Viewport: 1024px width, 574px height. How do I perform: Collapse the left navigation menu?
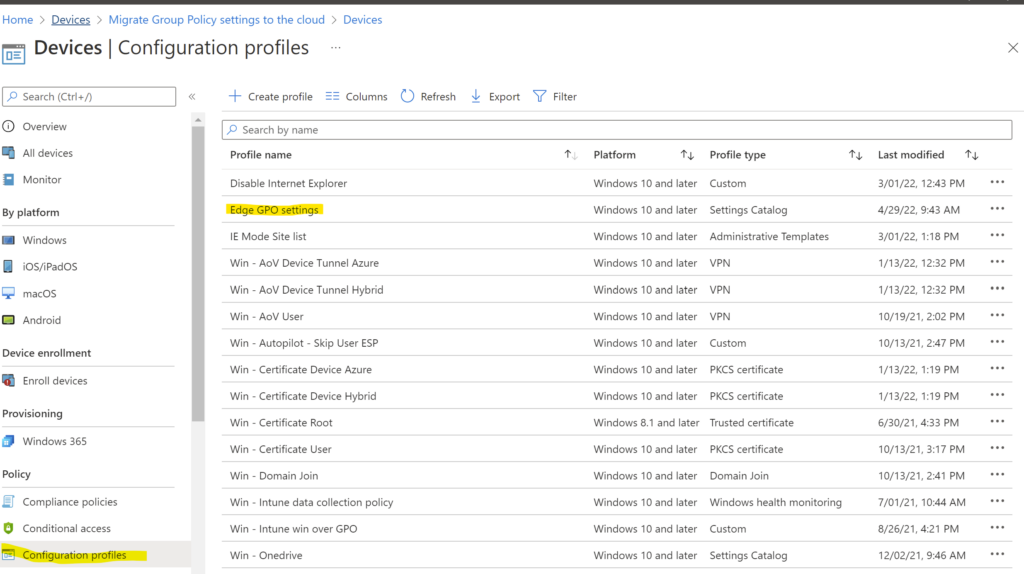point(192,97)
